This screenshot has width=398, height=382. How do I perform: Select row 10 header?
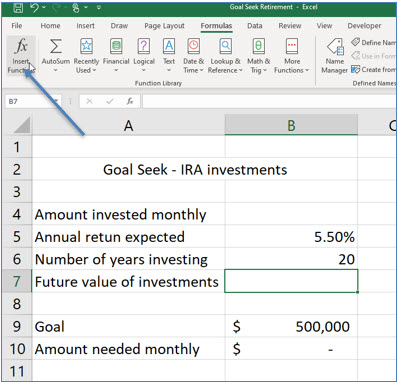(x=17, y=349)
